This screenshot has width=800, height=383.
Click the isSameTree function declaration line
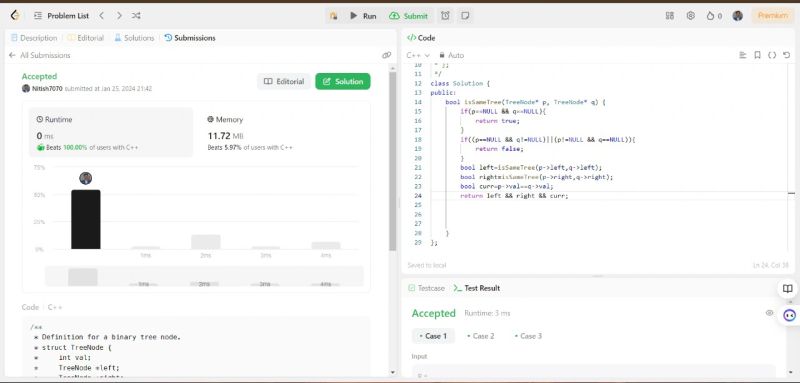pos(525,102)
